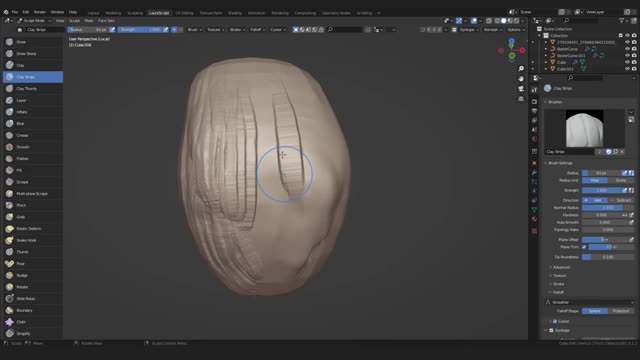Open the Sculpt Mode selector dropdown

pyautogui.click(x=34, y=20)
